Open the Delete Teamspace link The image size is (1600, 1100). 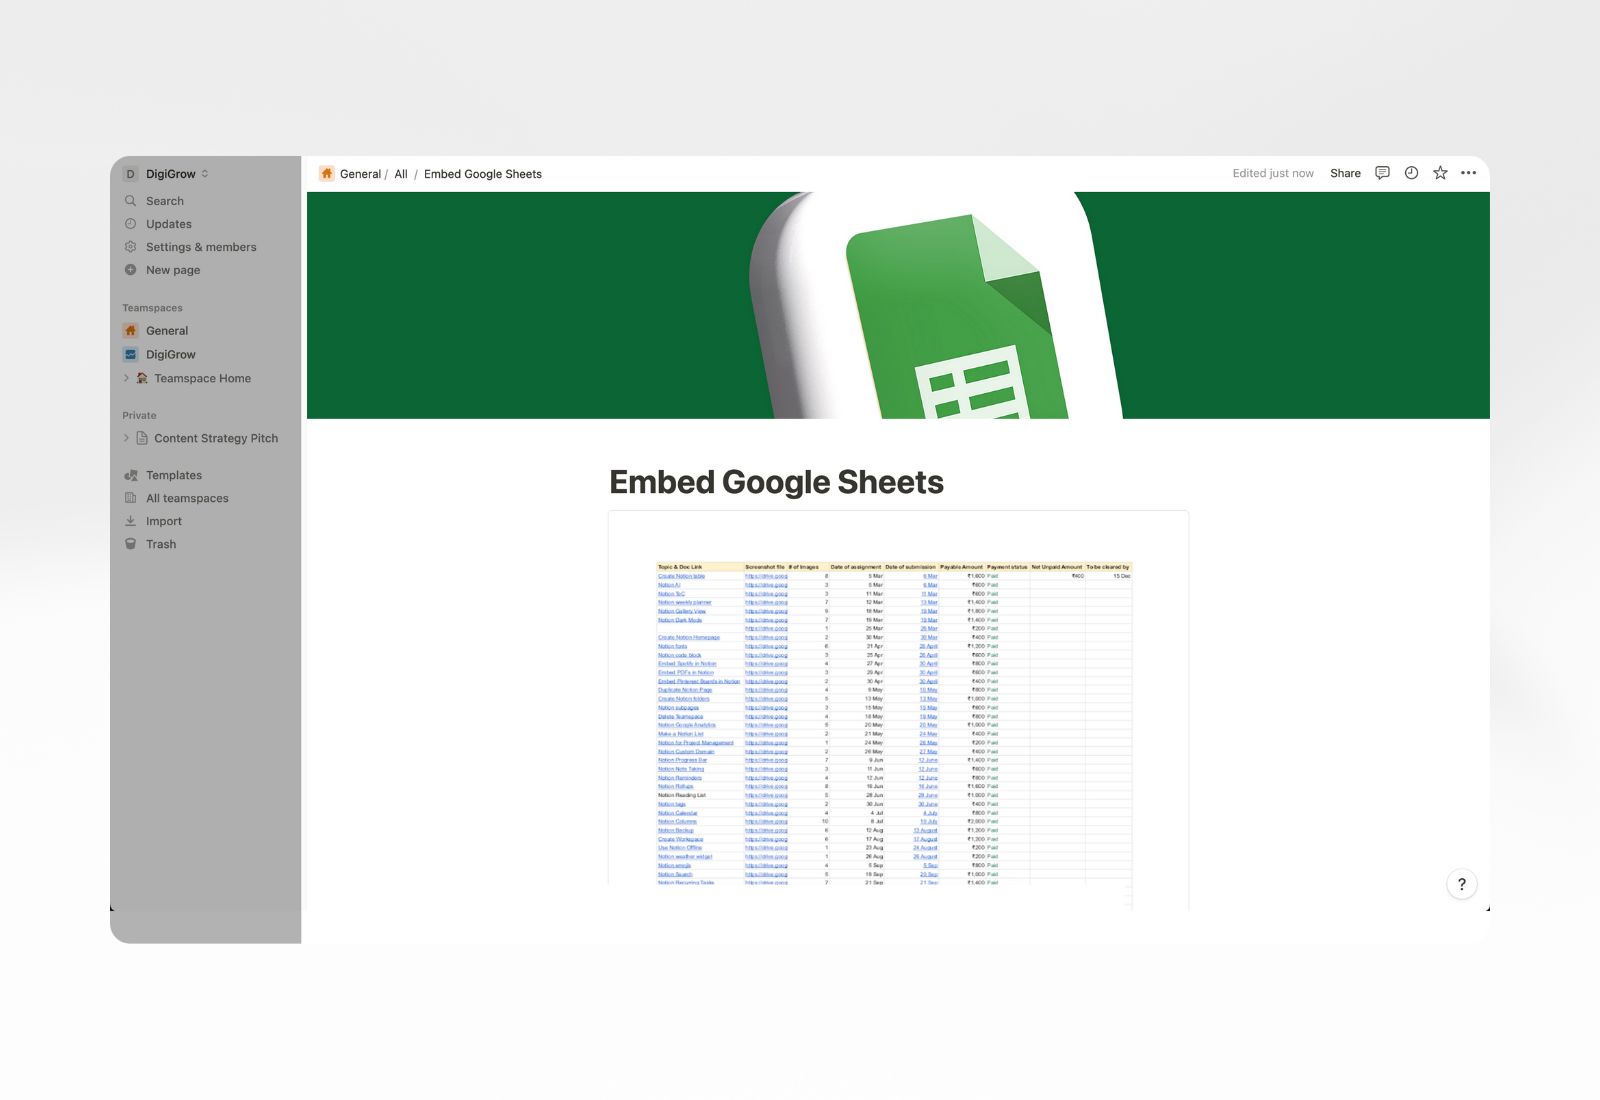click(x=680, y=717)
